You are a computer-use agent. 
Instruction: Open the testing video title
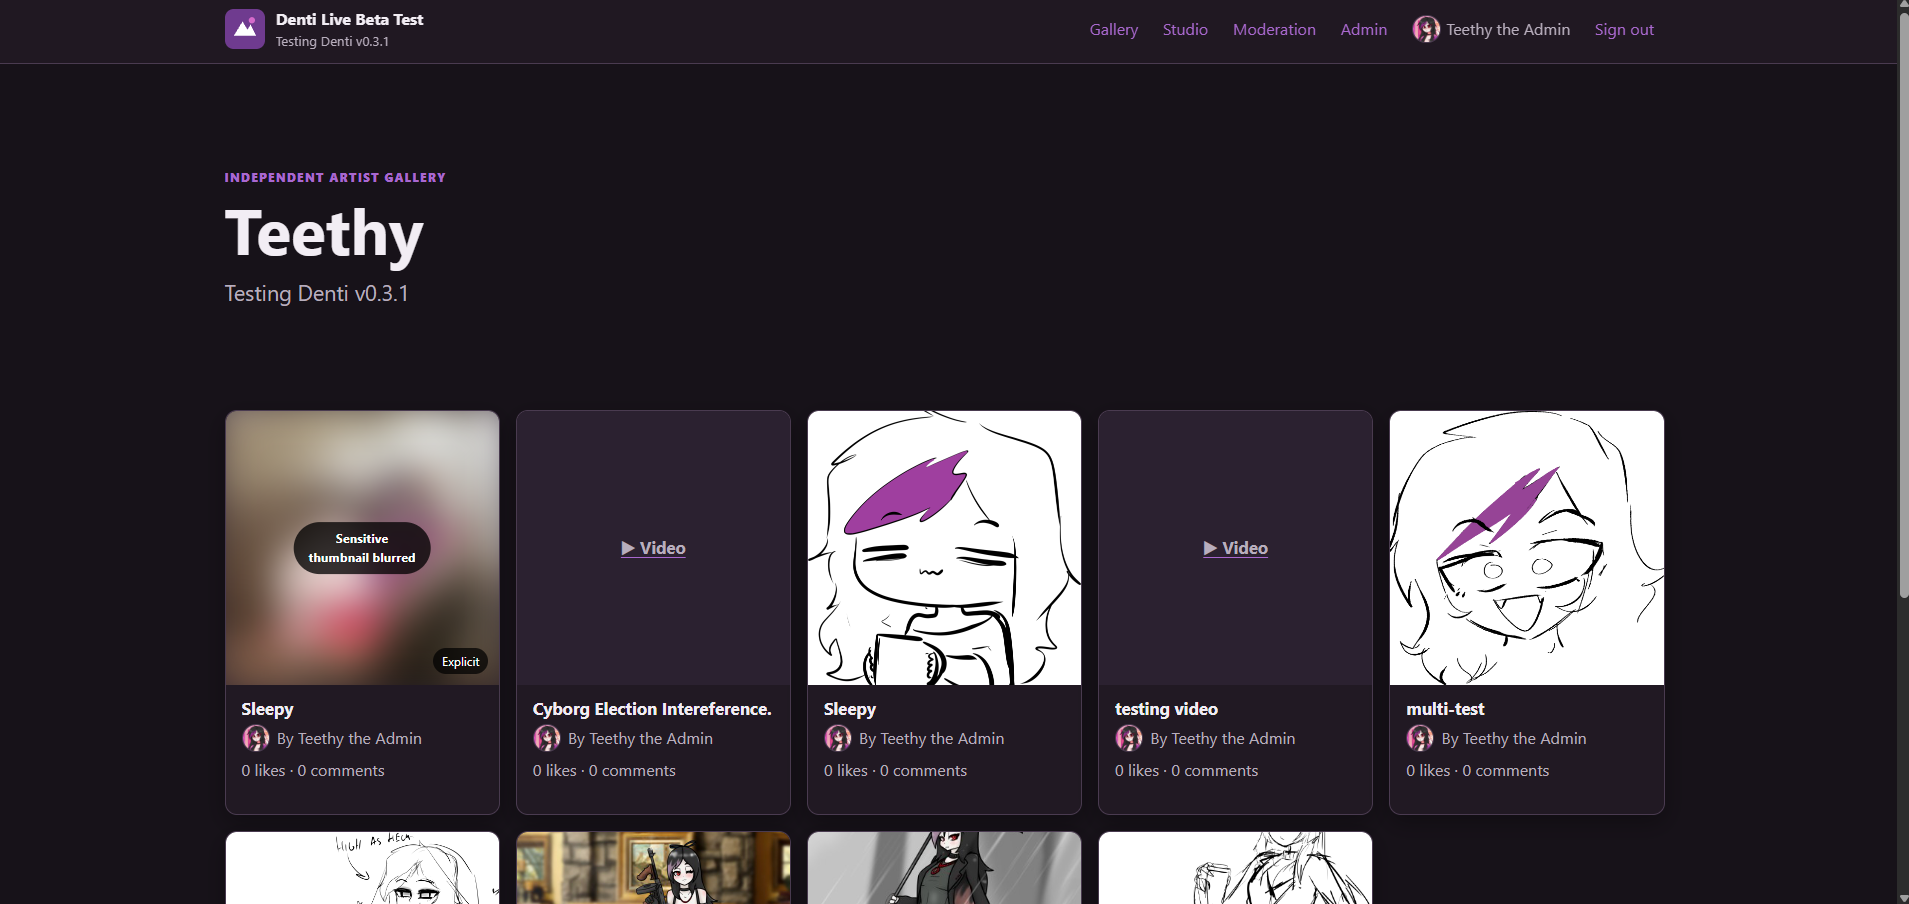pyautogui.click(x=1166, y=709)
